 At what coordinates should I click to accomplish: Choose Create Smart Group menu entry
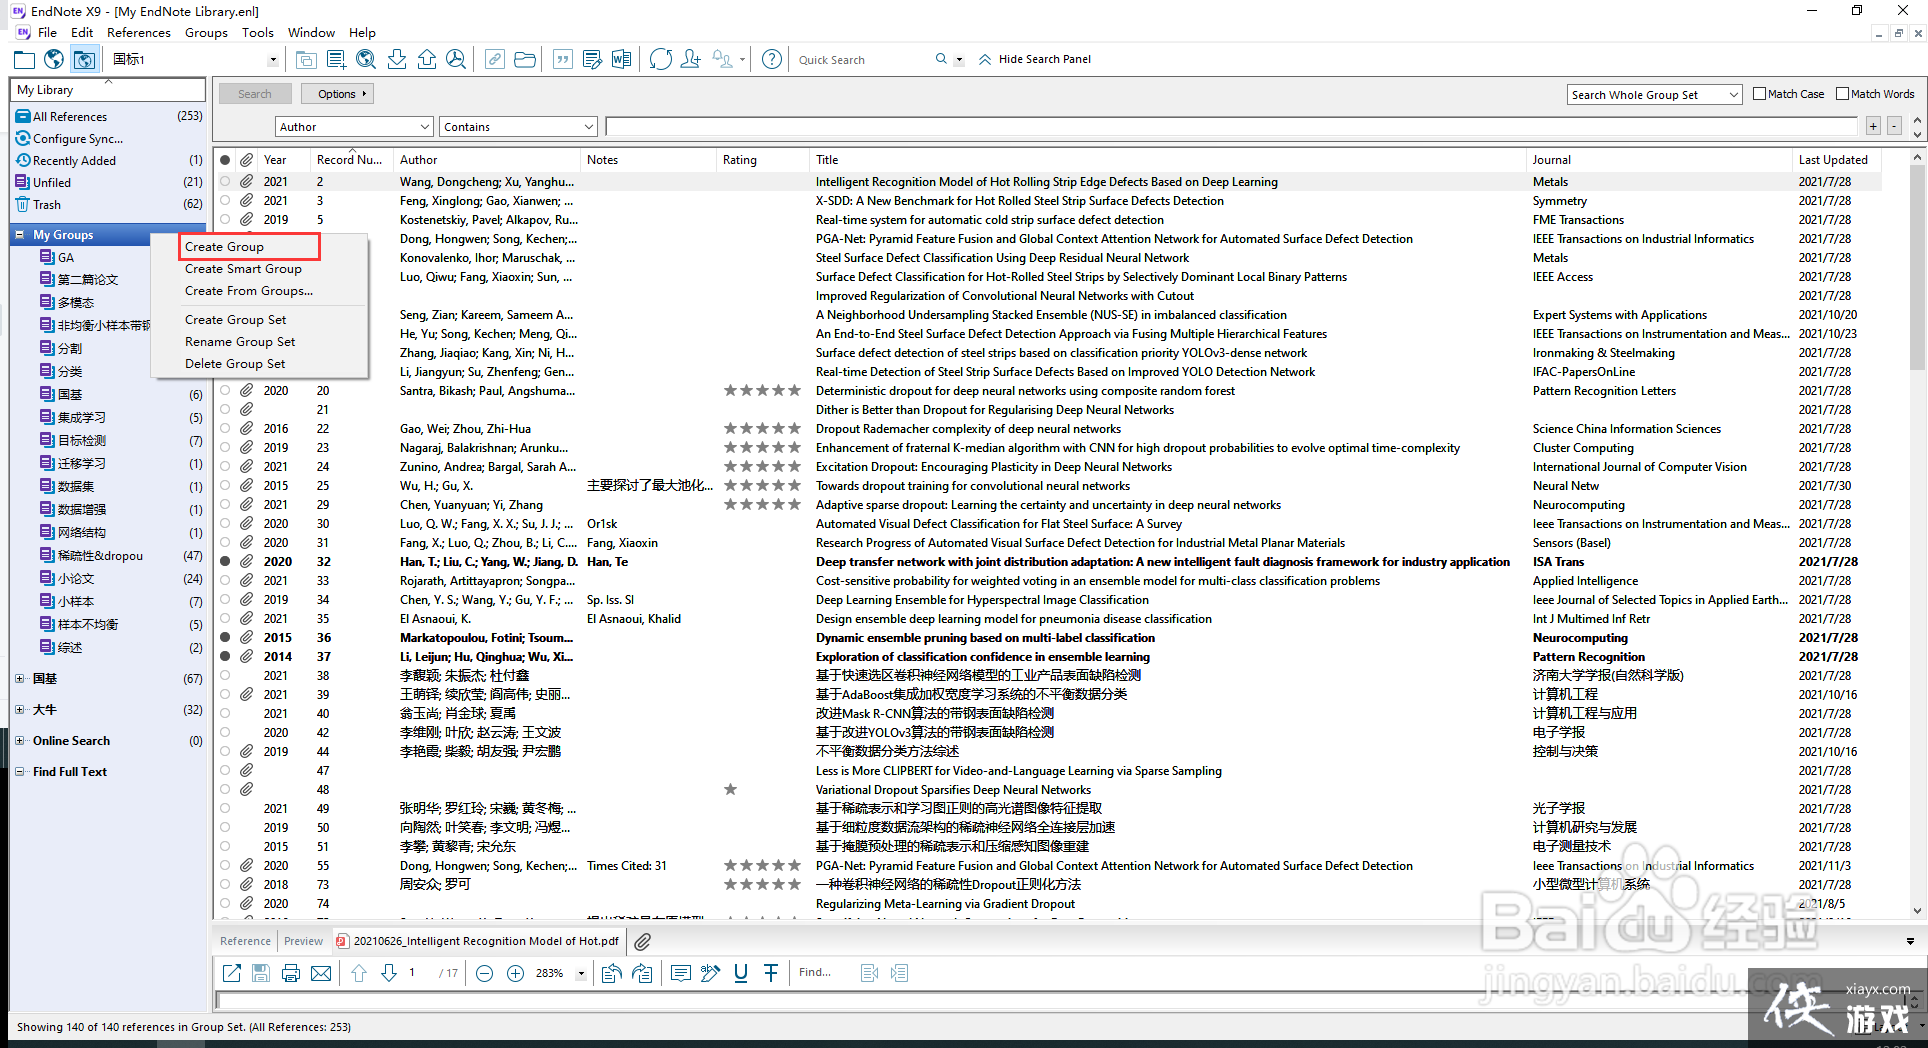click(x=243, y=269)
